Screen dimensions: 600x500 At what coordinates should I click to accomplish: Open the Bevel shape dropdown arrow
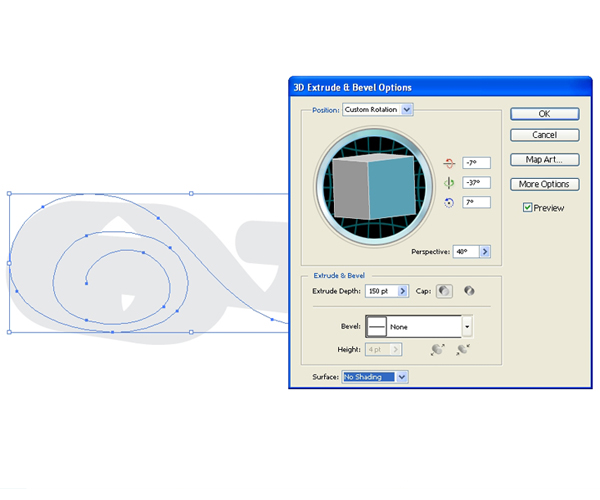(x=467, y=327)
